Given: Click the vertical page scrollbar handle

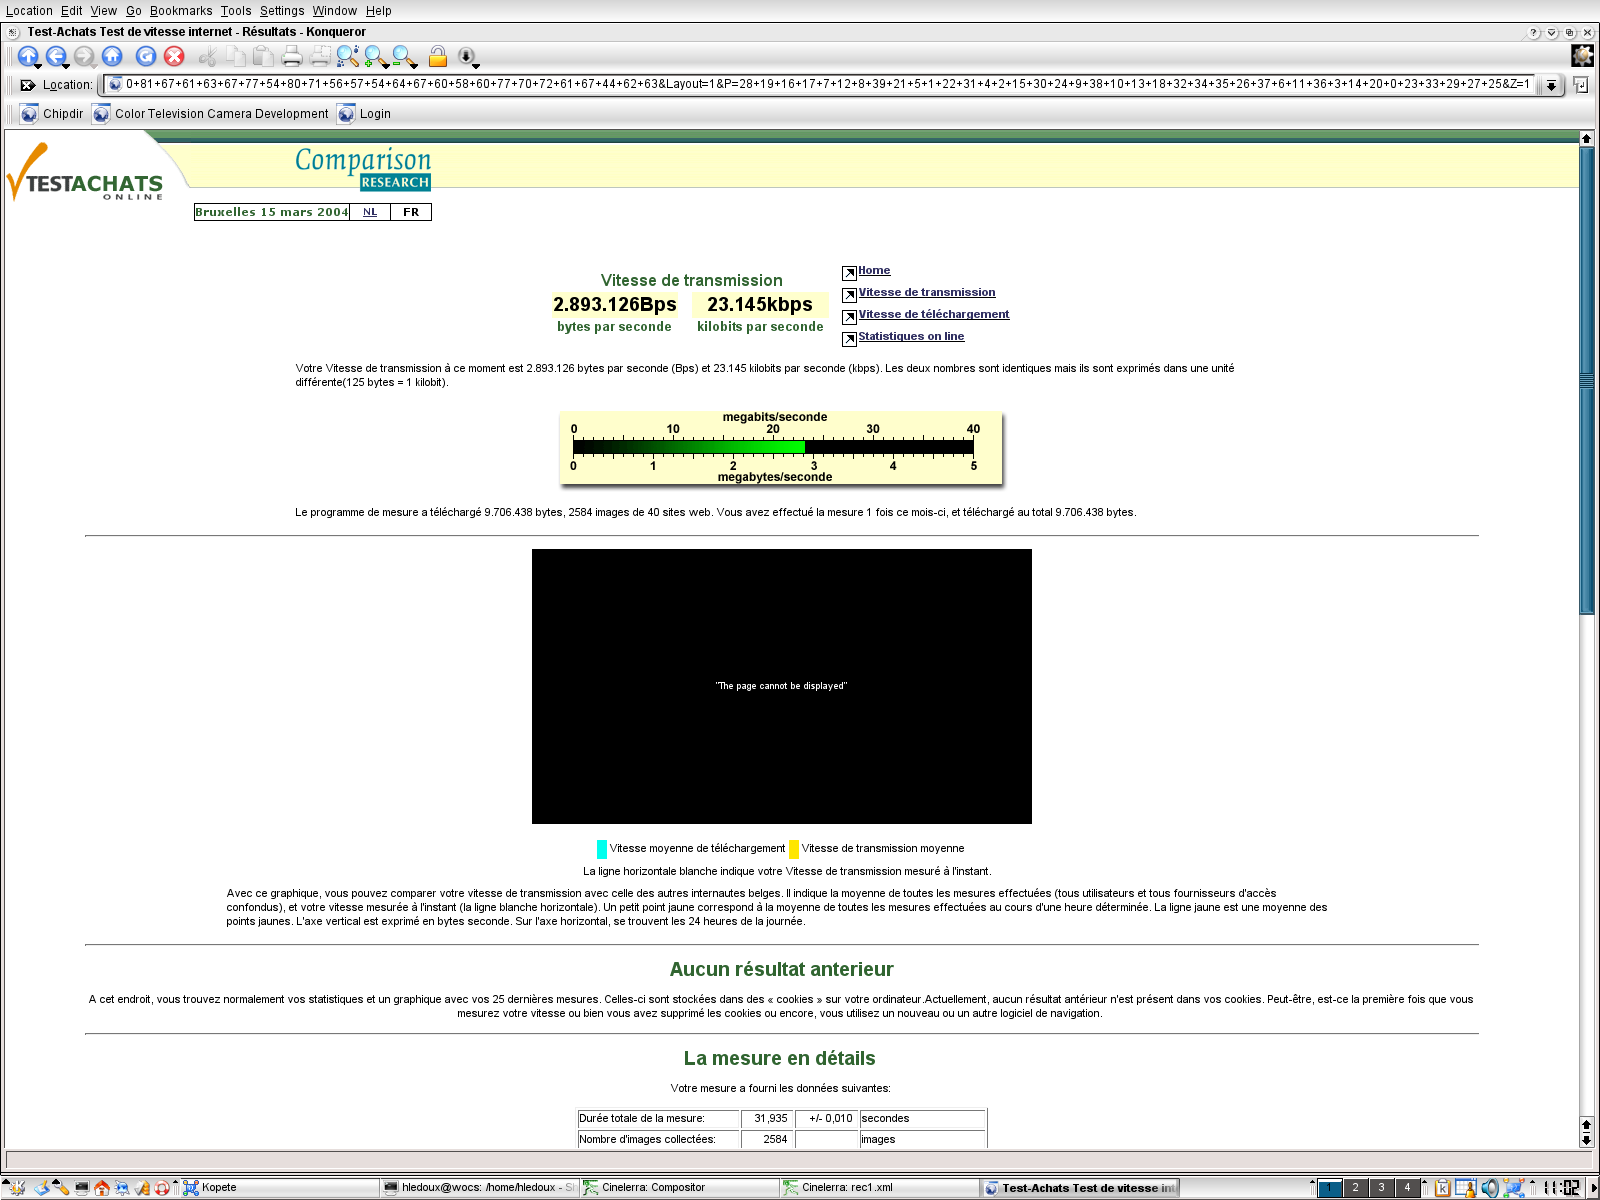Looking at the screenshot, I should [1586, 380].
